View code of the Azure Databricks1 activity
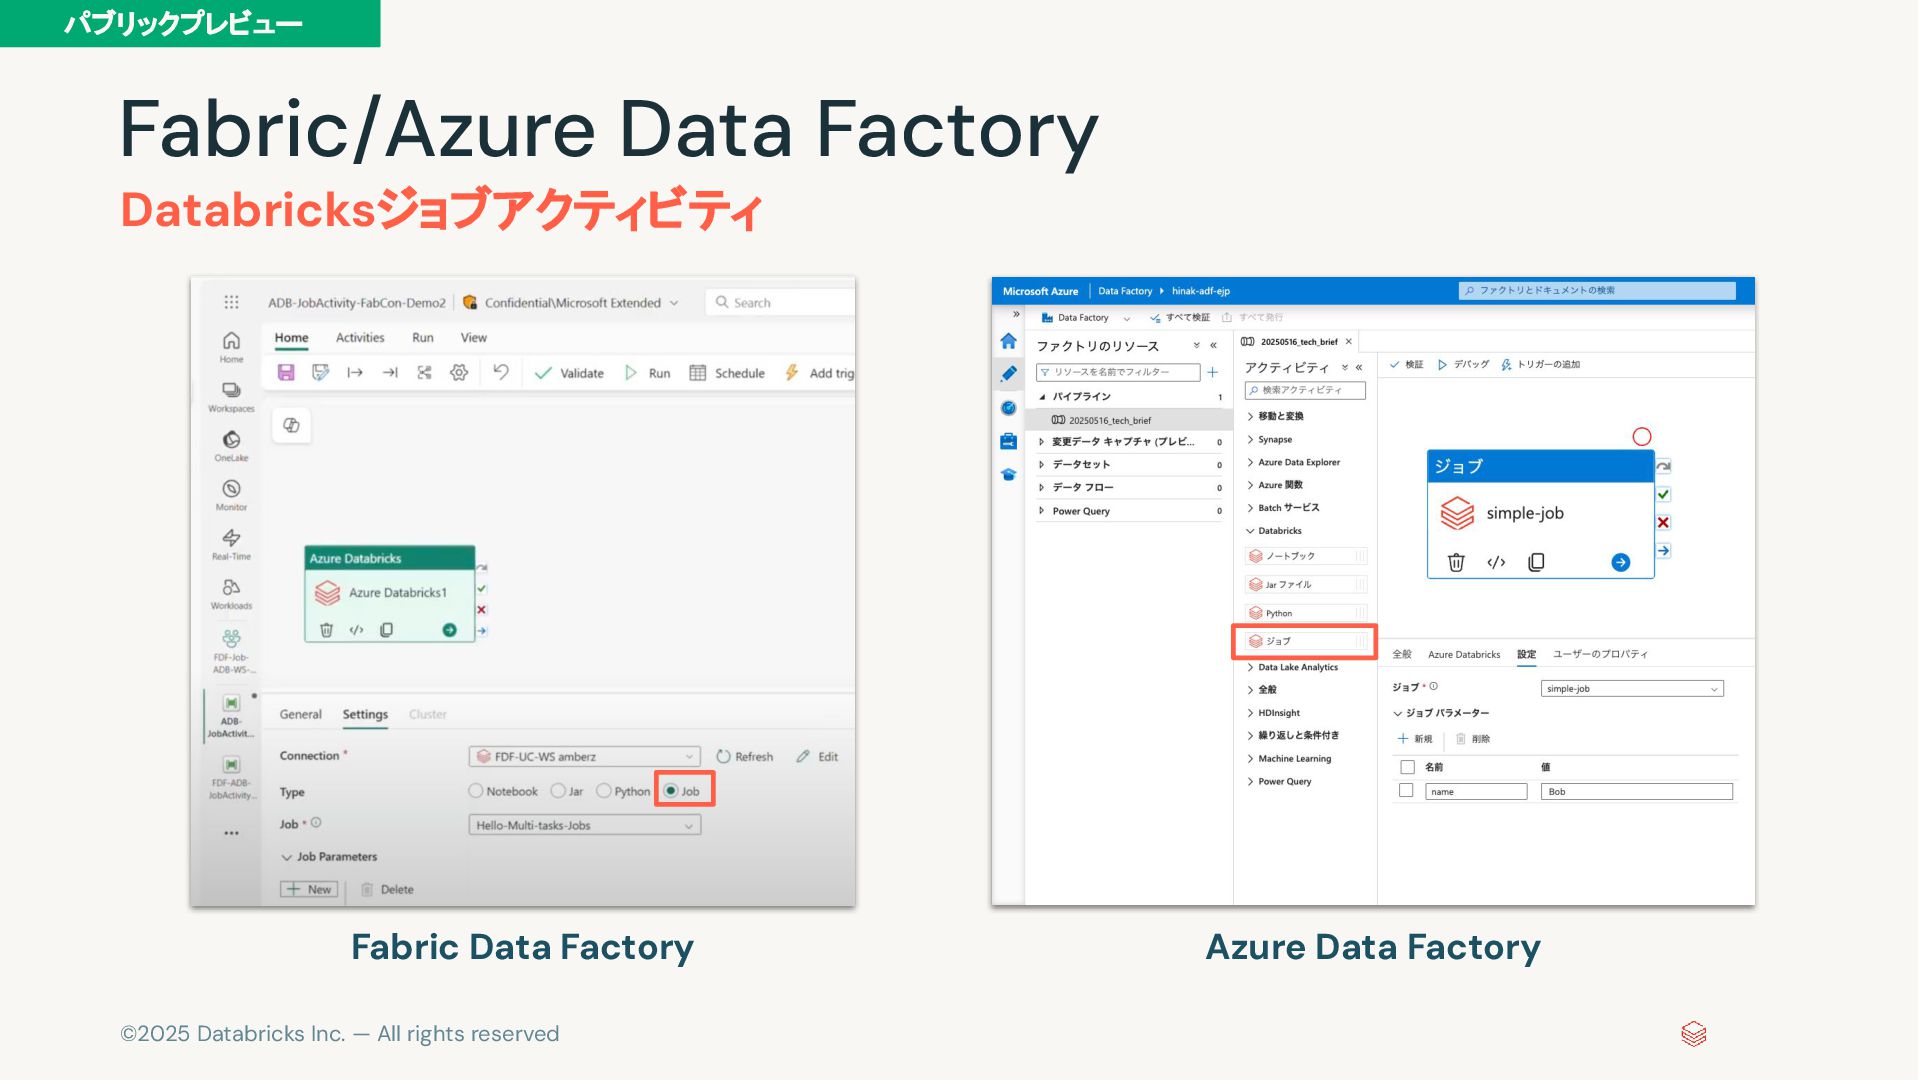1918x1080 pixels. [x=356, y=630]
